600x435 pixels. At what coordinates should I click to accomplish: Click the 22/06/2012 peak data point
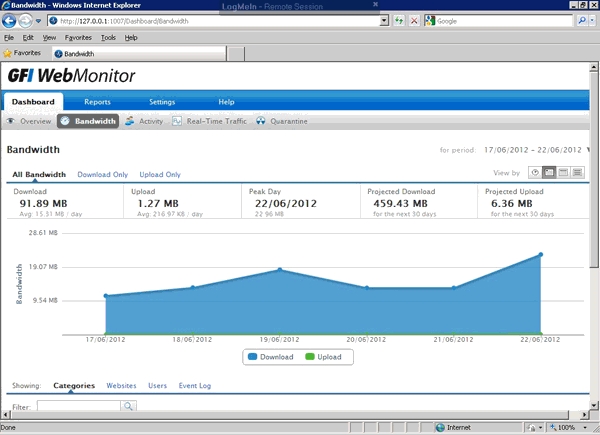(x=541, y=254)
